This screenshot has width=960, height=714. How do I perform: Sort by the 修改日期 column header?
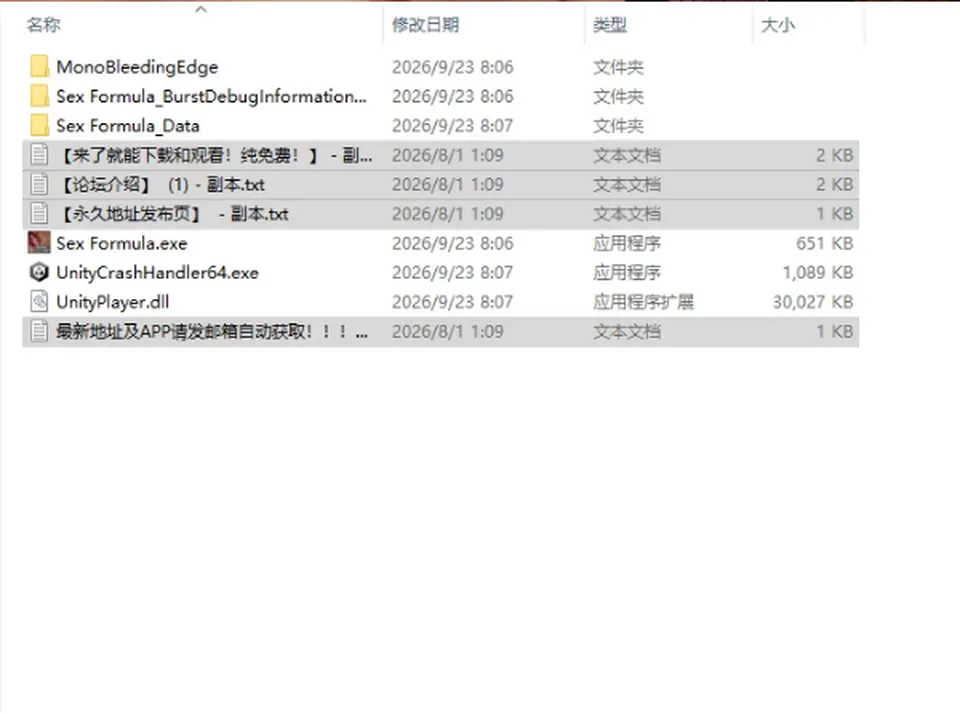426,25
